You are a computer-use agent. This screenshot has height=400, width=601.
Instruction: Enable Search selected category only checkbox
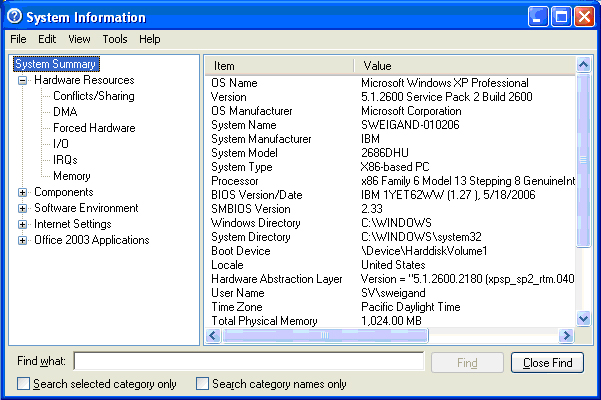(x=23, y=384)
